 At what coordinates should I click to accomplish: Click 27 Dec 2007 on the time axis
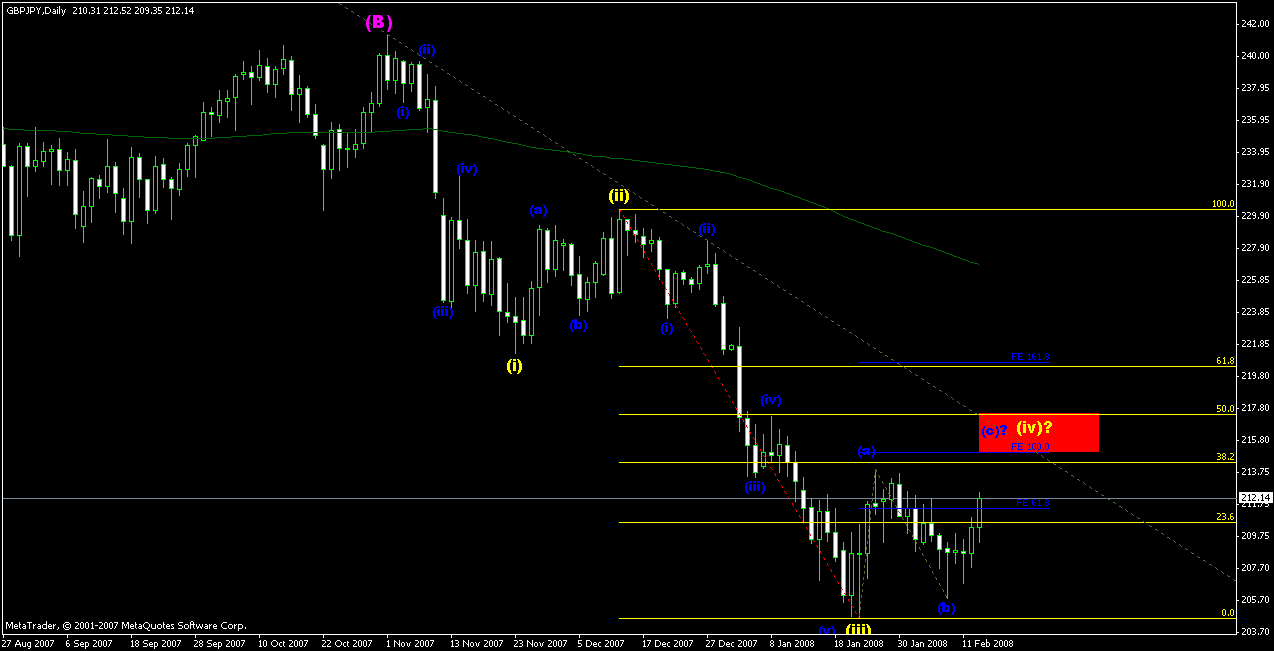(732, 644)
